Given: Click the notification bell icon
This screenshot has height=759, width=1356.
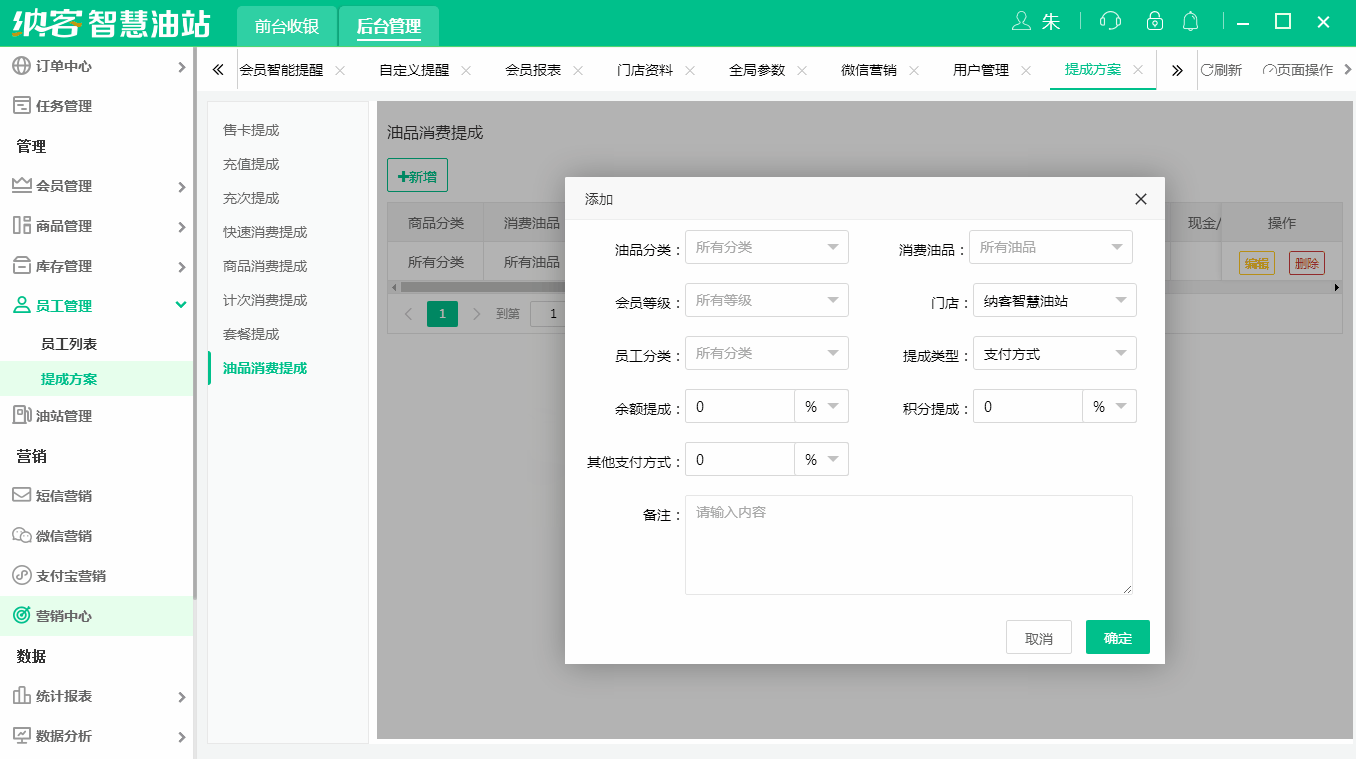Looking at the screenshot, I should 1191,20.
